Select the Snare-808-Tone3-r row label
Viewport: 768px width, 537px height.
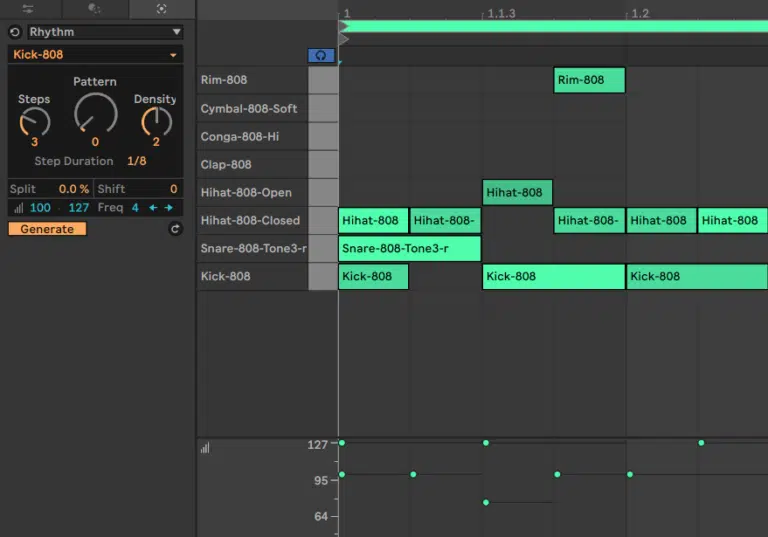[x=252, y=248]
